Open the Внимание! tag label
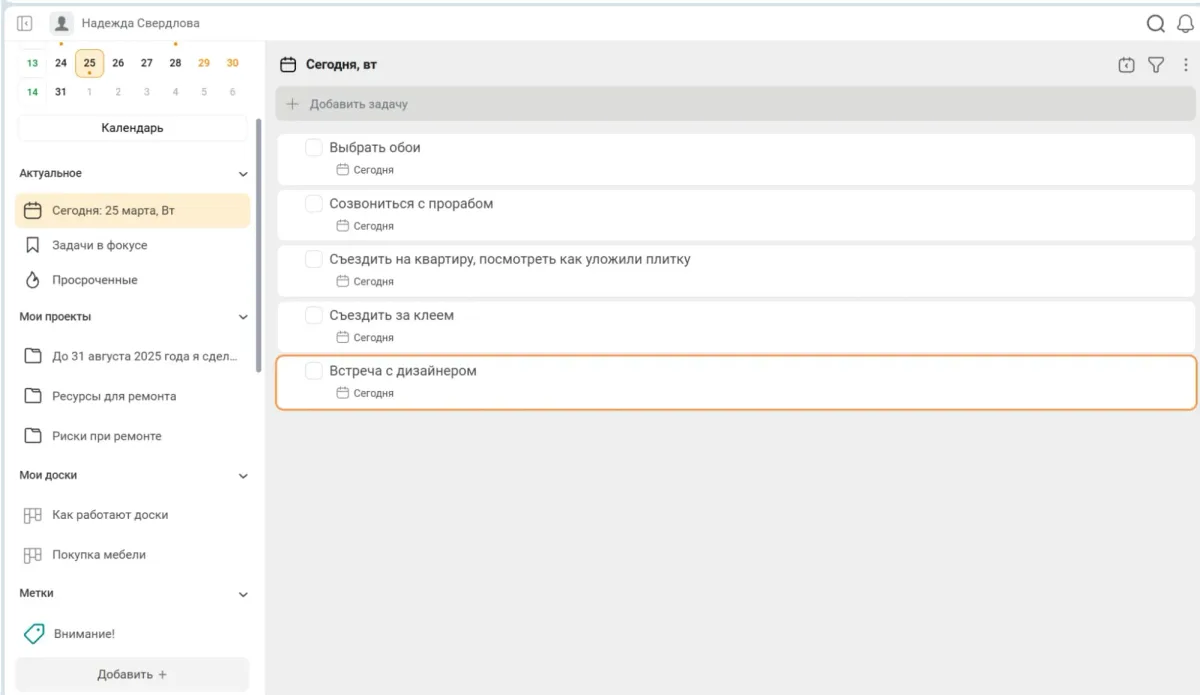Image resolution: width=1200 pixels, height=695 pixels. coord(83,634)
